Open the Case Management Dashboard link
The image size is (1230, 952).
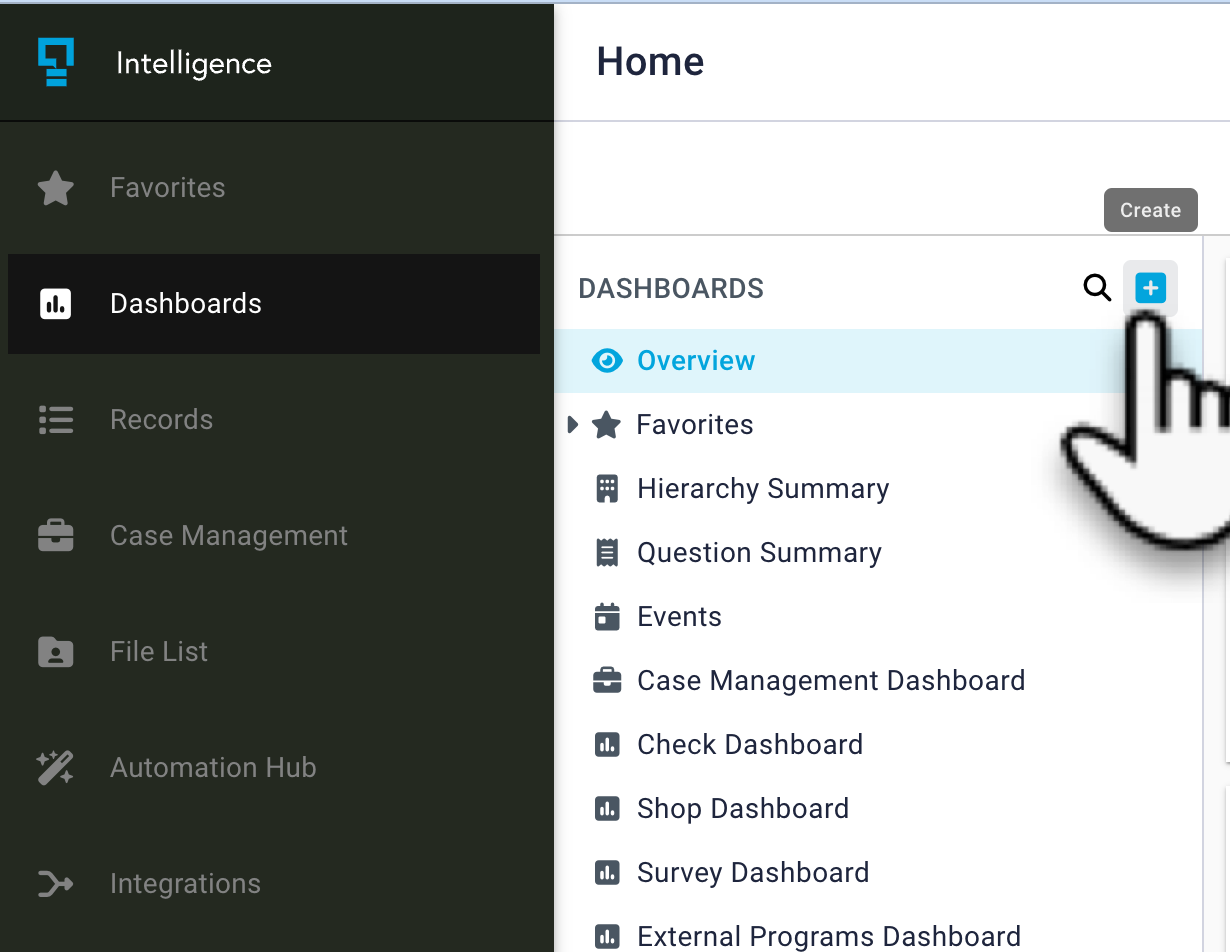coord(830,681)
